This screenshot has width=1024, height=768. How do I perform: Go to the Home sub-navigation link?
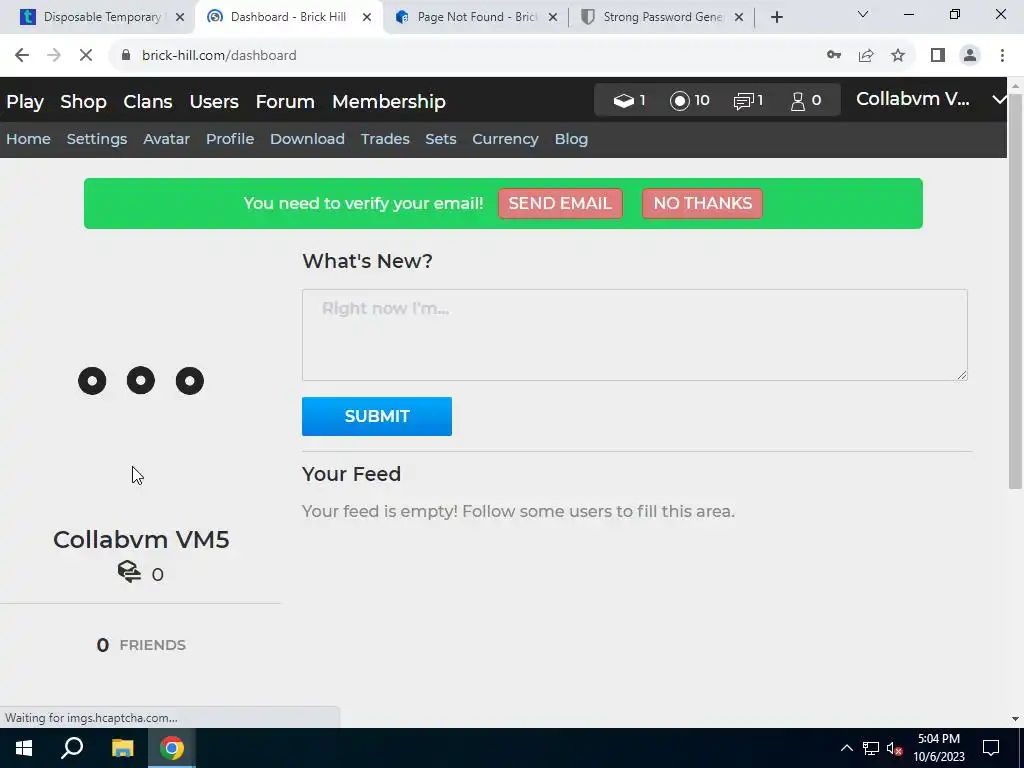pos(28,139)
